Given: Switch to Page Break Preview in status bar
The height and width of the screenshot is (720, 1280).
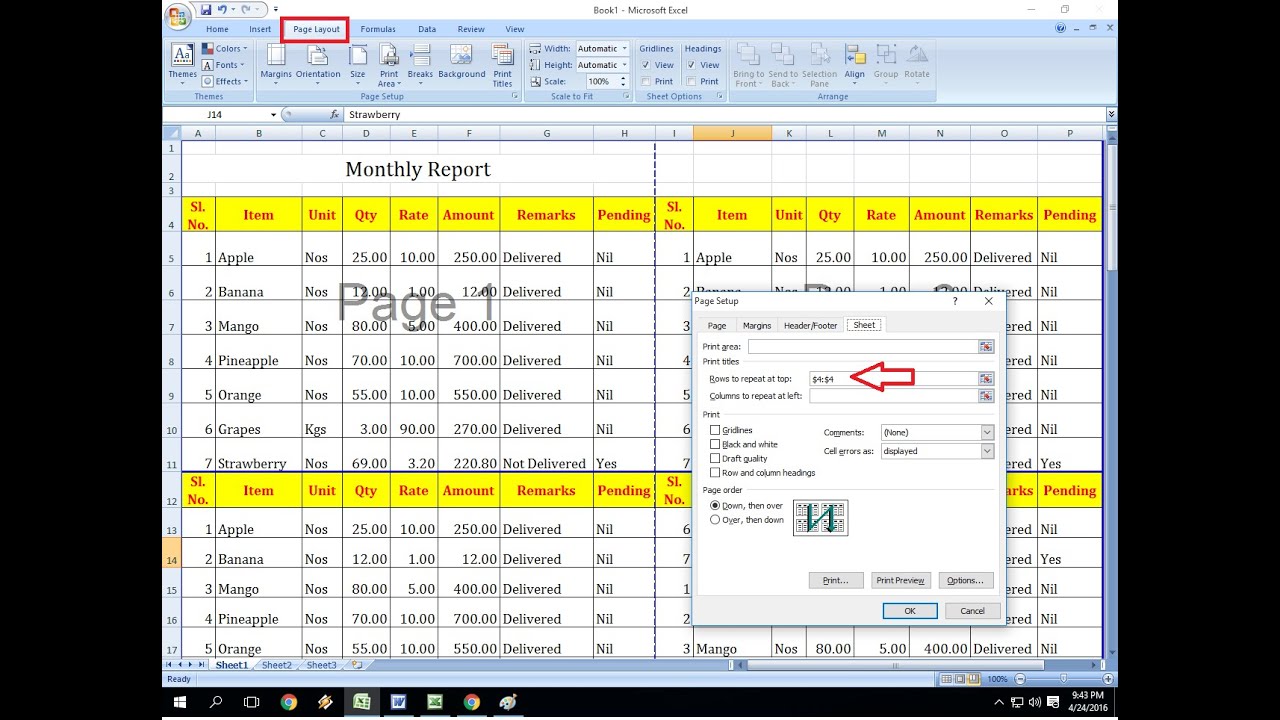Looking at the screenshot, I should pos(972,679).
